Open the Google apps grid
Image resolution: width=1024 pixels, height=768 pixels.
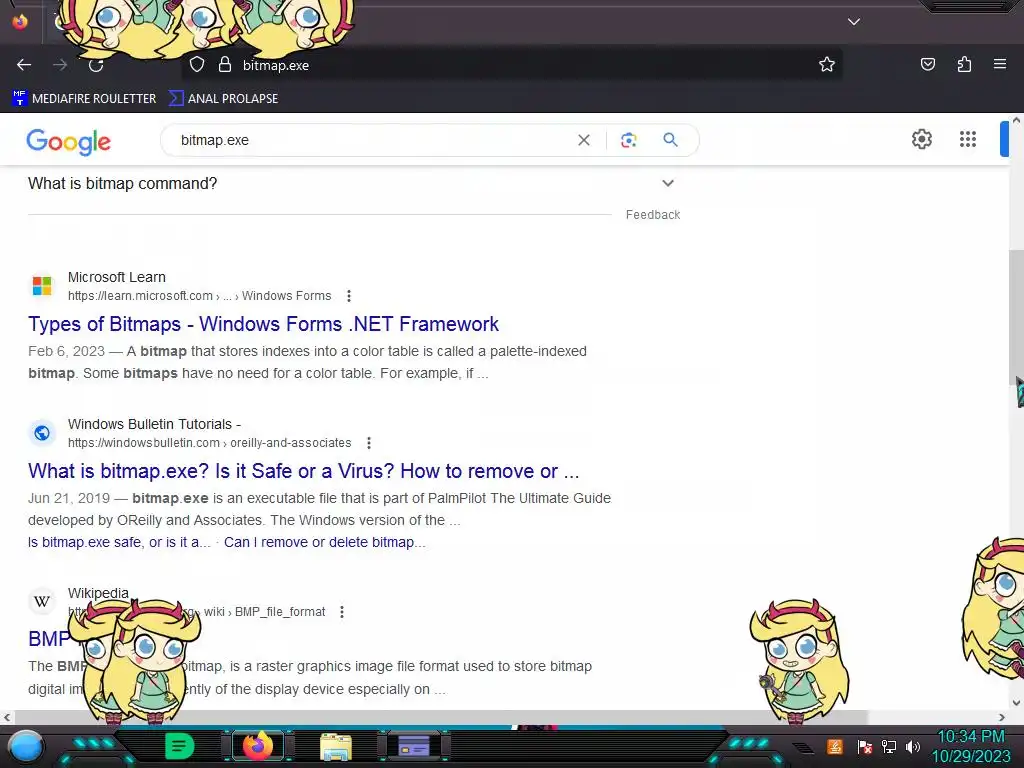click(968, 139)
